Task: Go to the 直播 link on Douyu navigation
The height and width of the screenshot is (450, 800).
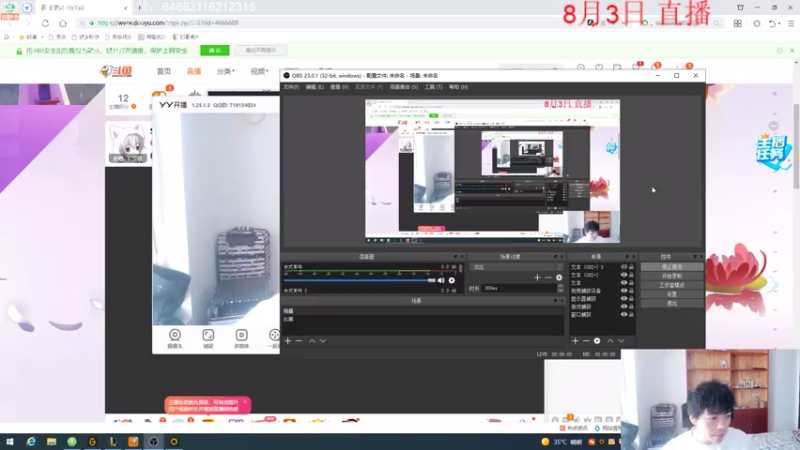Action: tap(194, 71)
